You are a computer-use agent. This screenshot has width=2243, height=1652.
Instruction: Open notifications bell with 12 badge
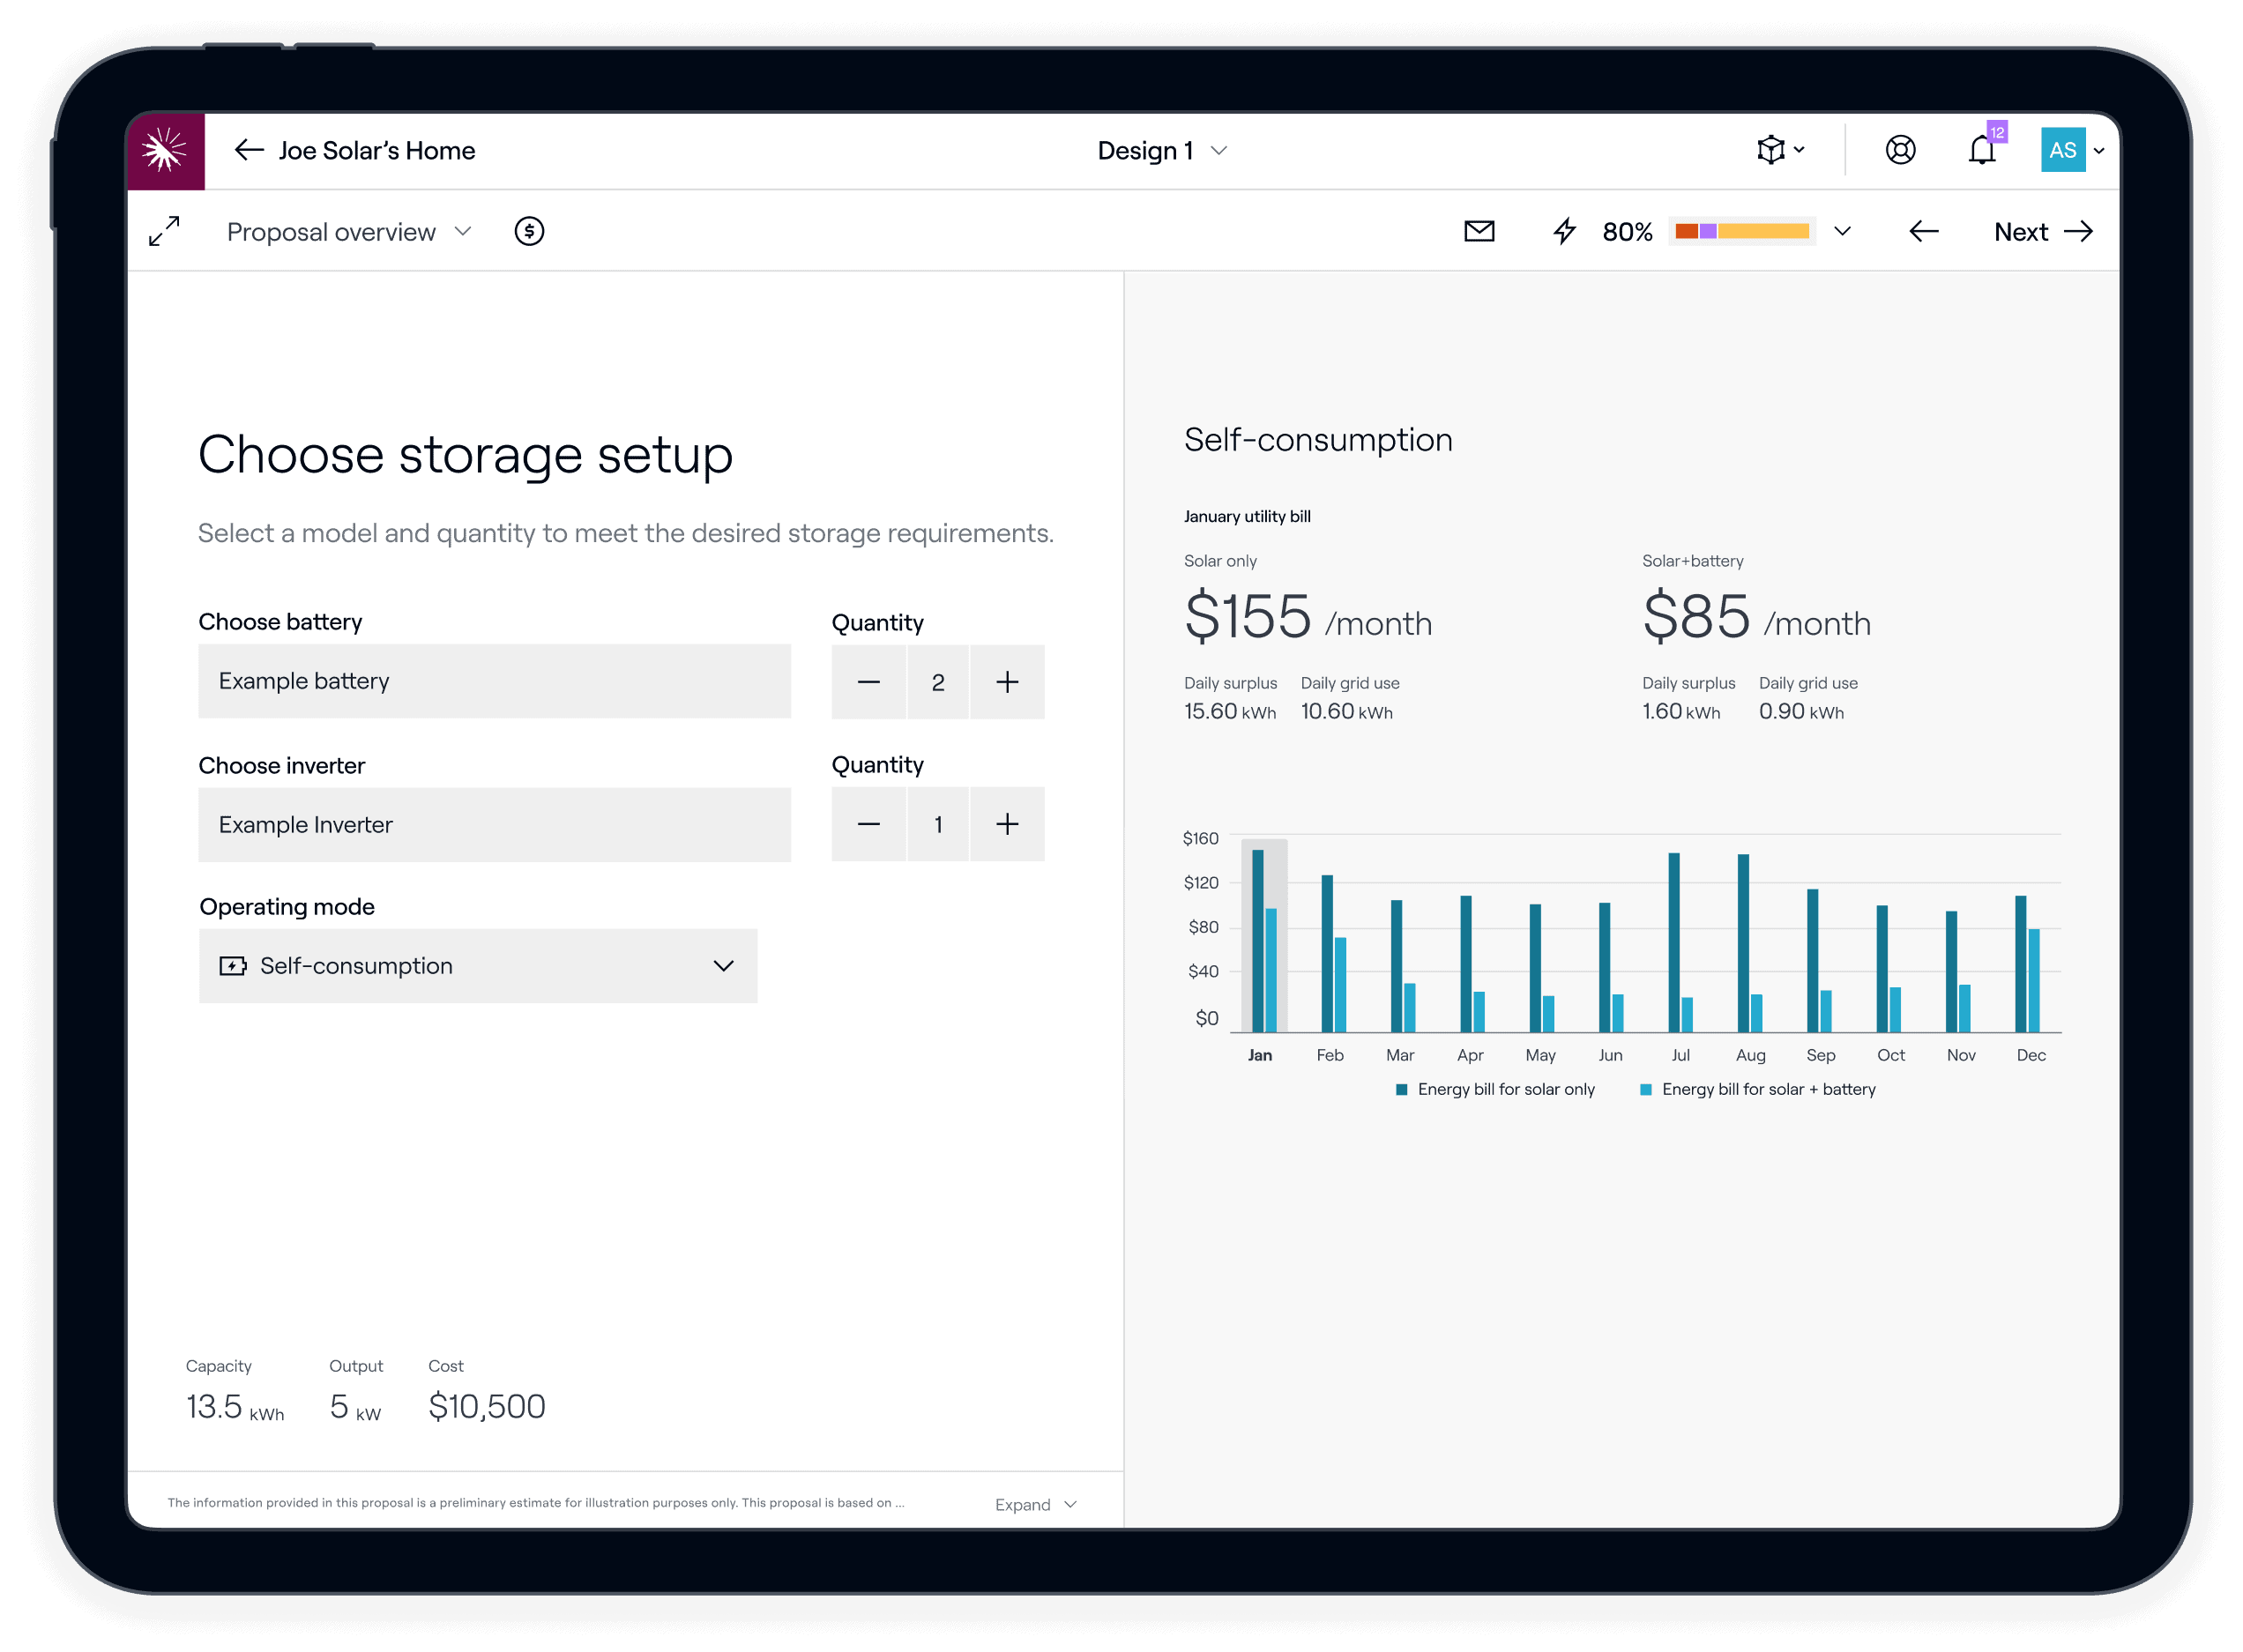click(x=1982, y=150)
